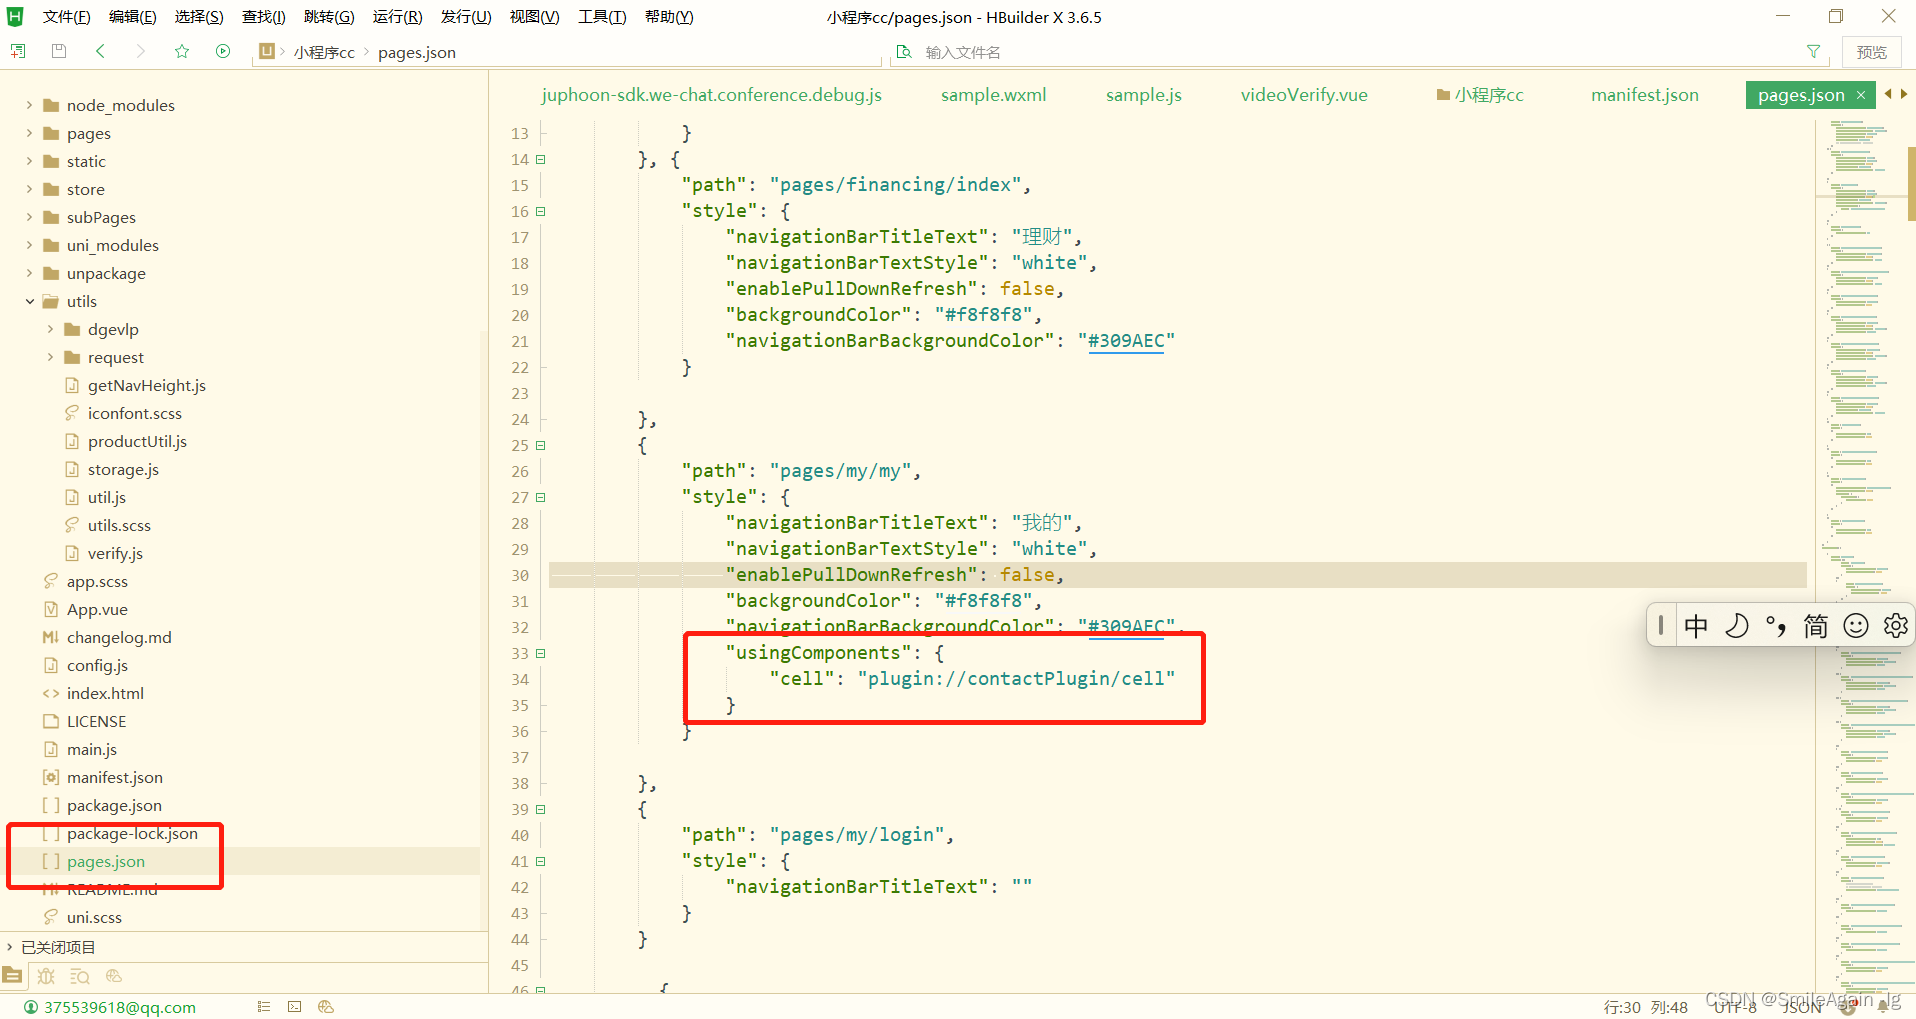1916x1019 pixels.
Task: Open package.json file
Action: click(114, 805)
